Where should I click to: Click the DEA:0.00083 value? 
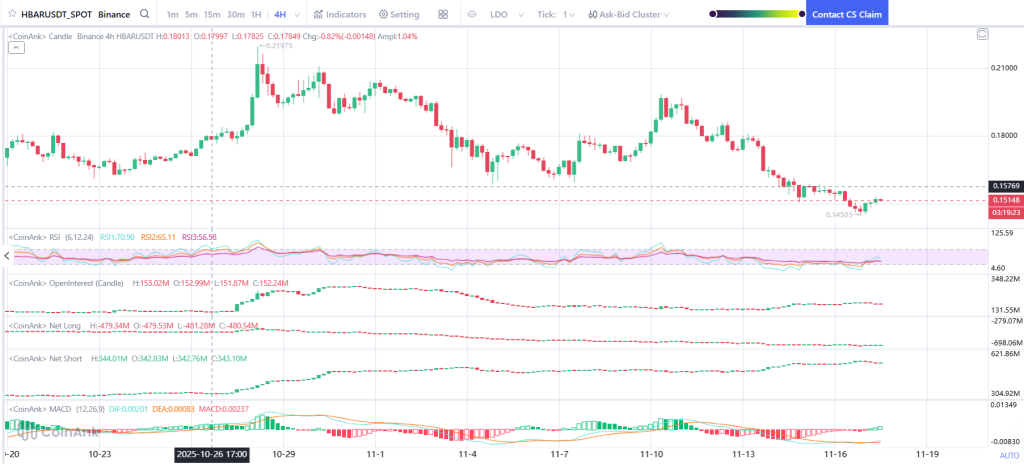tap(176, 408)
